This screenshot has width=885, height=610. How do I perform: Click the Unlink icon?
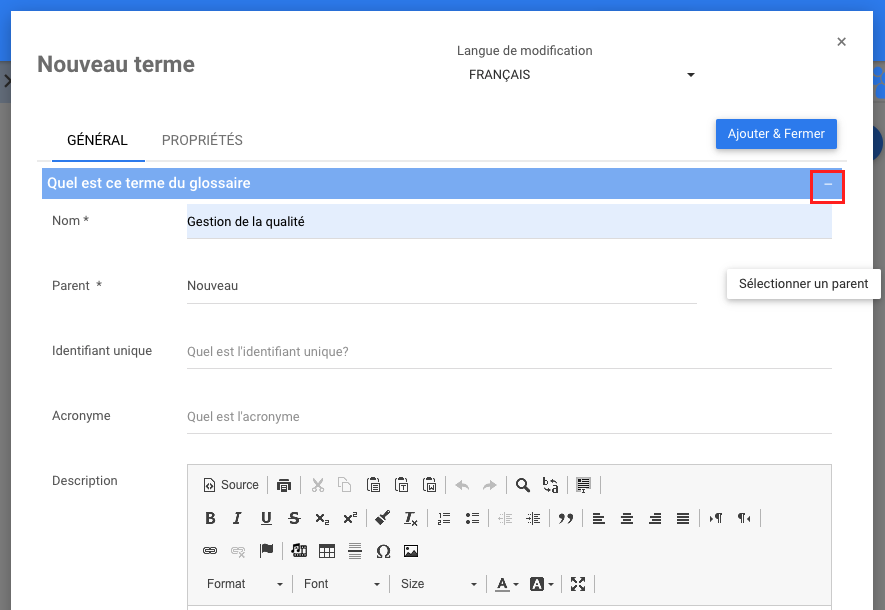click(x=238, y=551)
